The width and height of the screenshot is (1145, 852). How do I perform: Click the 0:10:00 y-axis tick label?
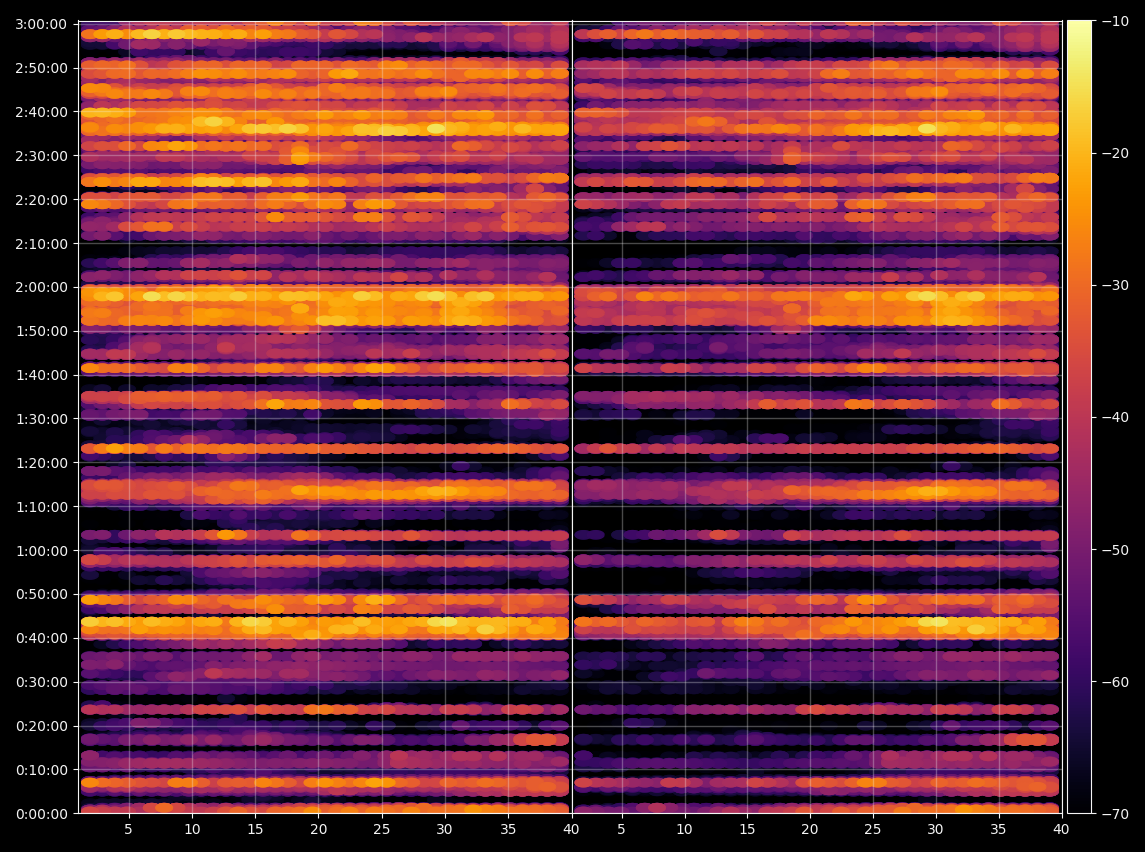41,770
